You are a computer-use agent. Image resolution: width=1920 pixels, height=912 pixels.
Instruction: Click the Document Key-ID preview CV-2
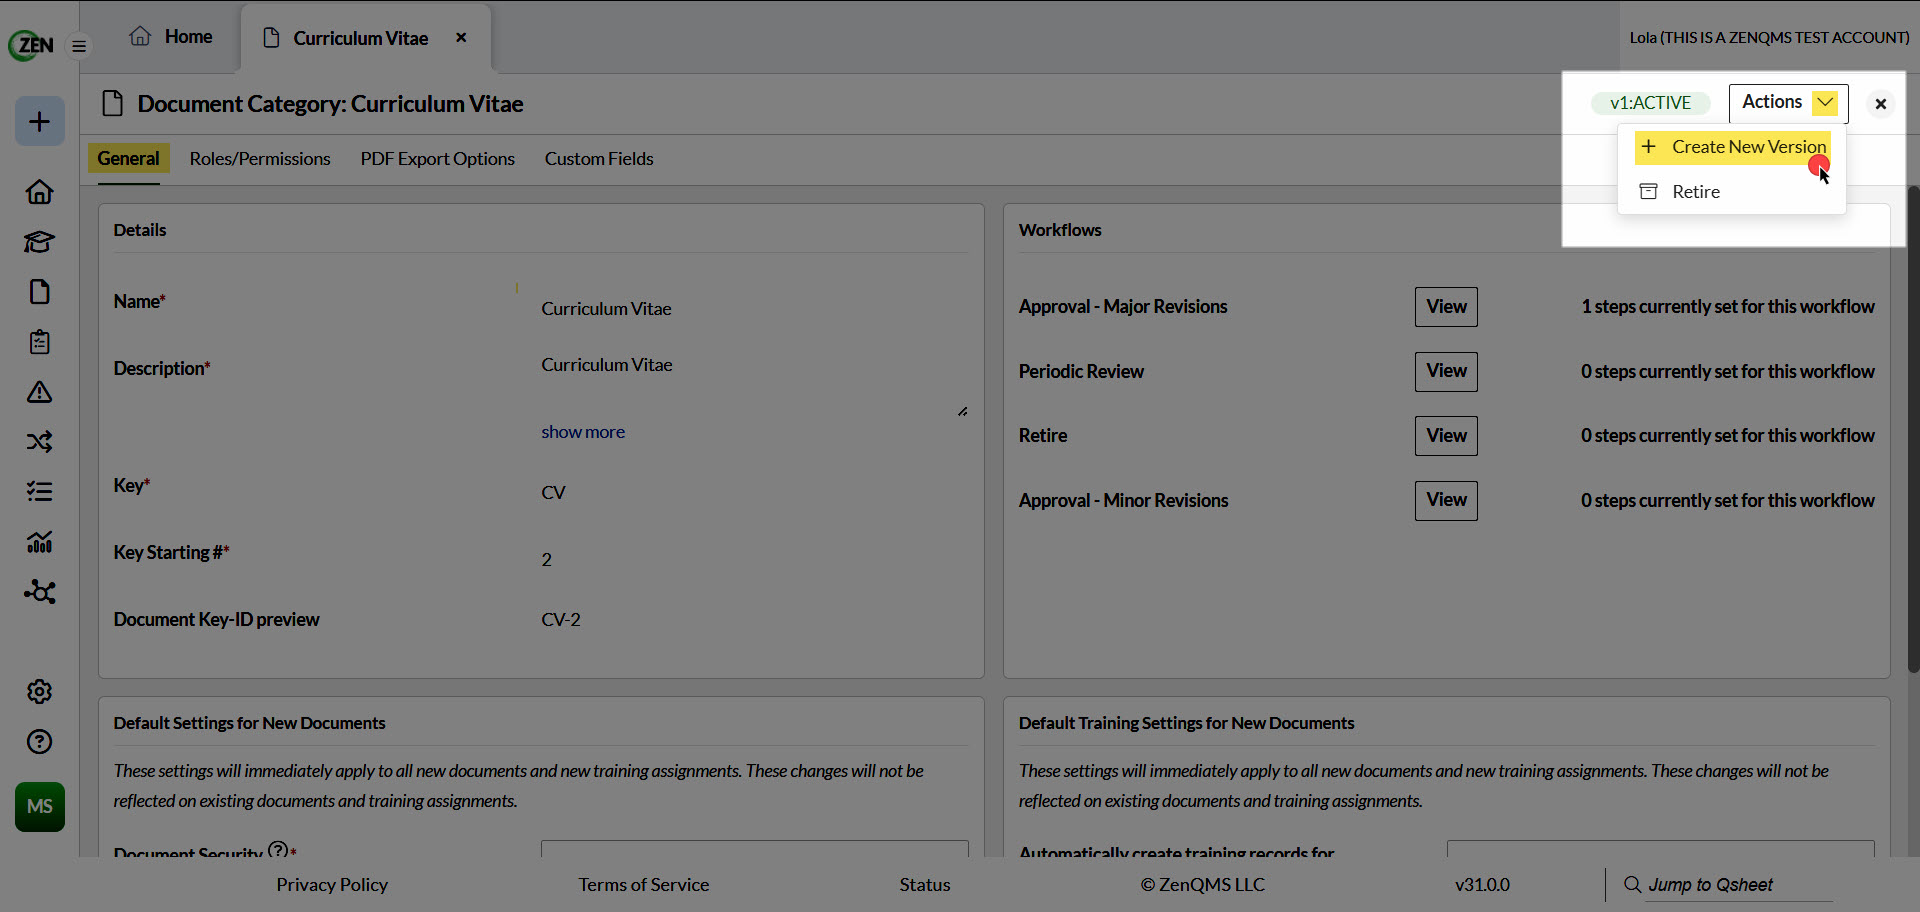click(x=561, y=620)
